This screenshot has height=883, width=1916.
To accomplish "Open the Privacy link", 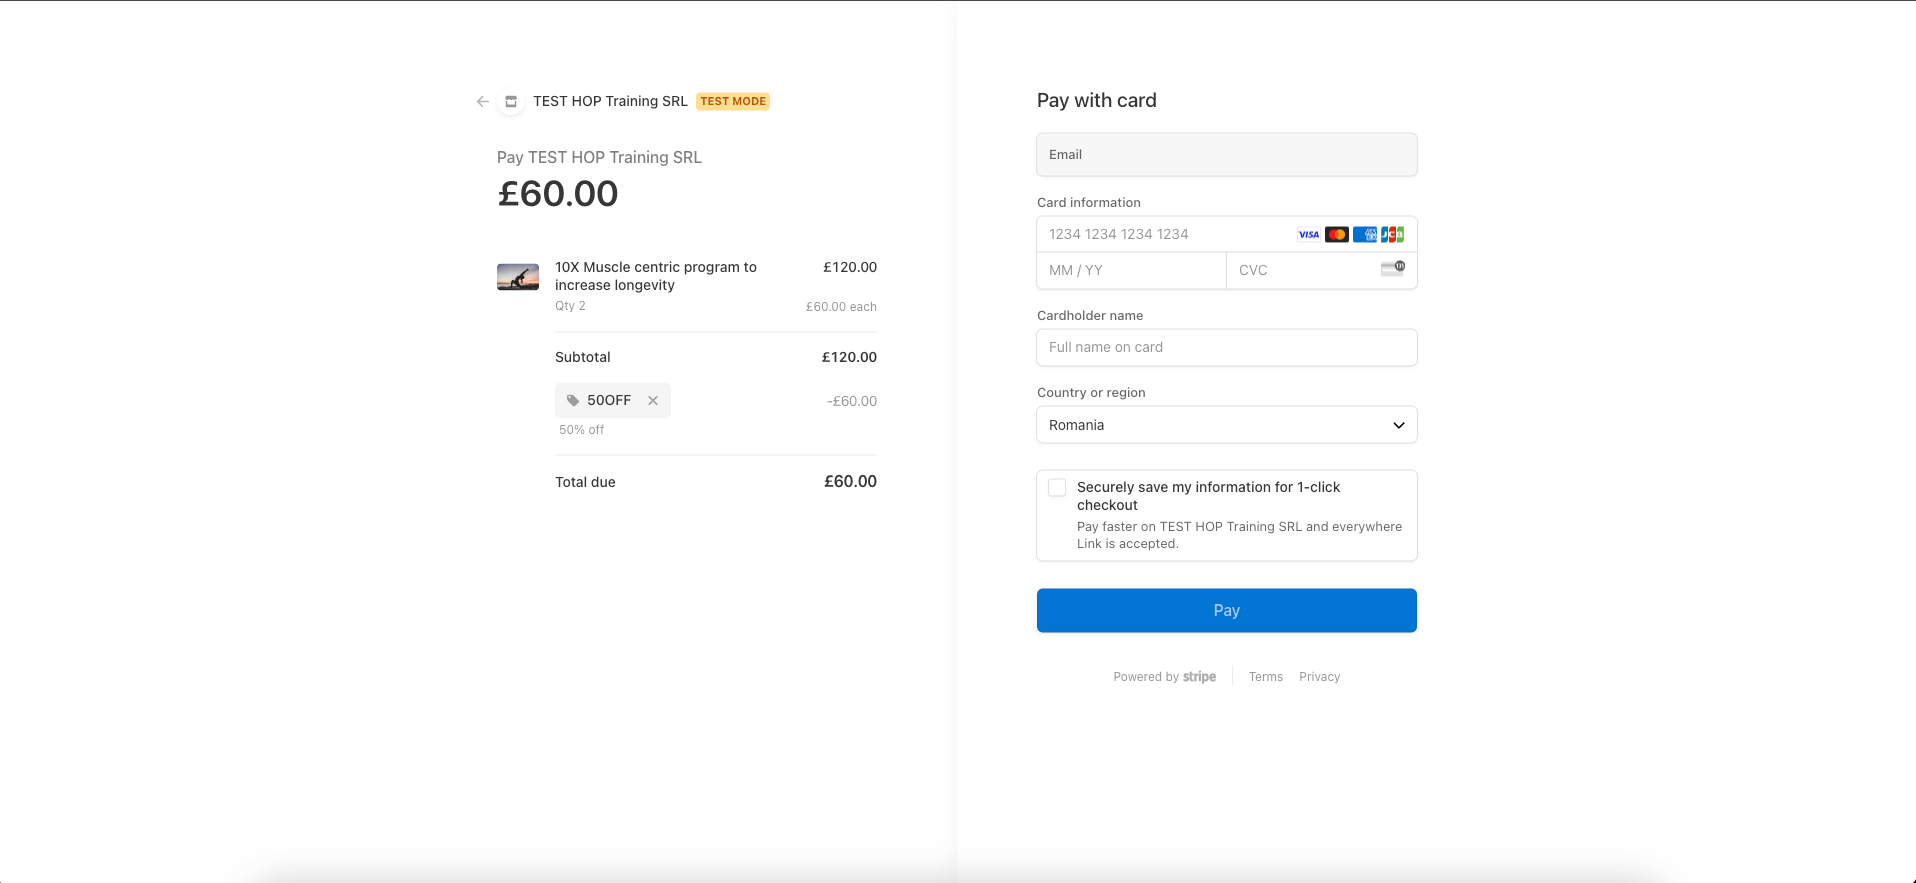I will click(1319, 677).
